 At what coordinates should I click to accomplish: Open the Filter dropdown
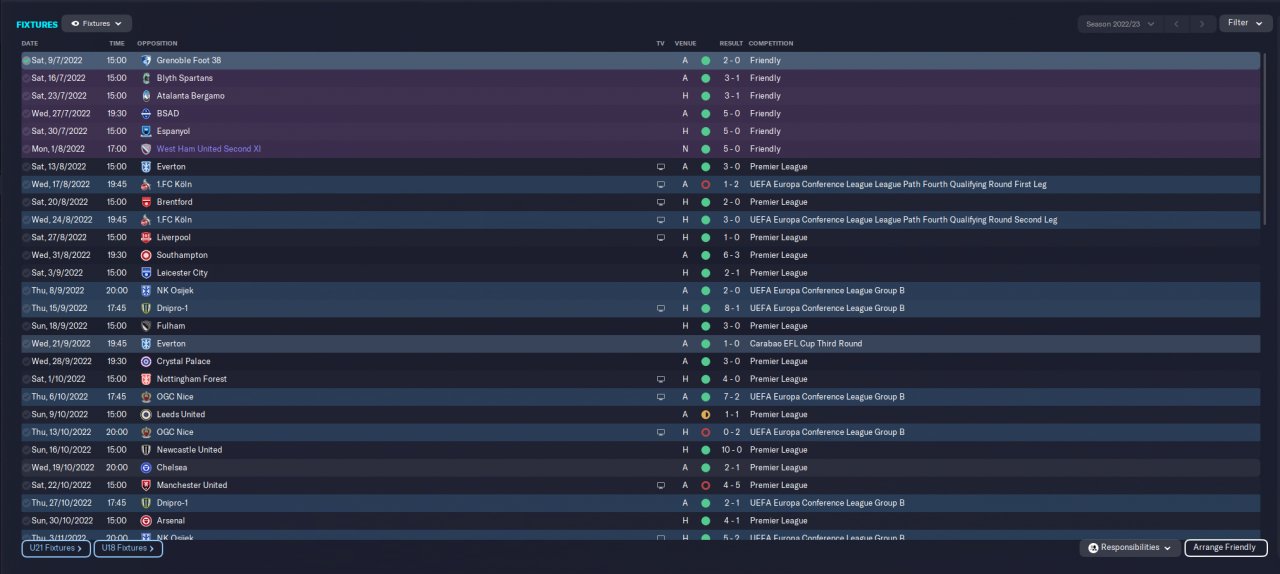(1244, 23)
